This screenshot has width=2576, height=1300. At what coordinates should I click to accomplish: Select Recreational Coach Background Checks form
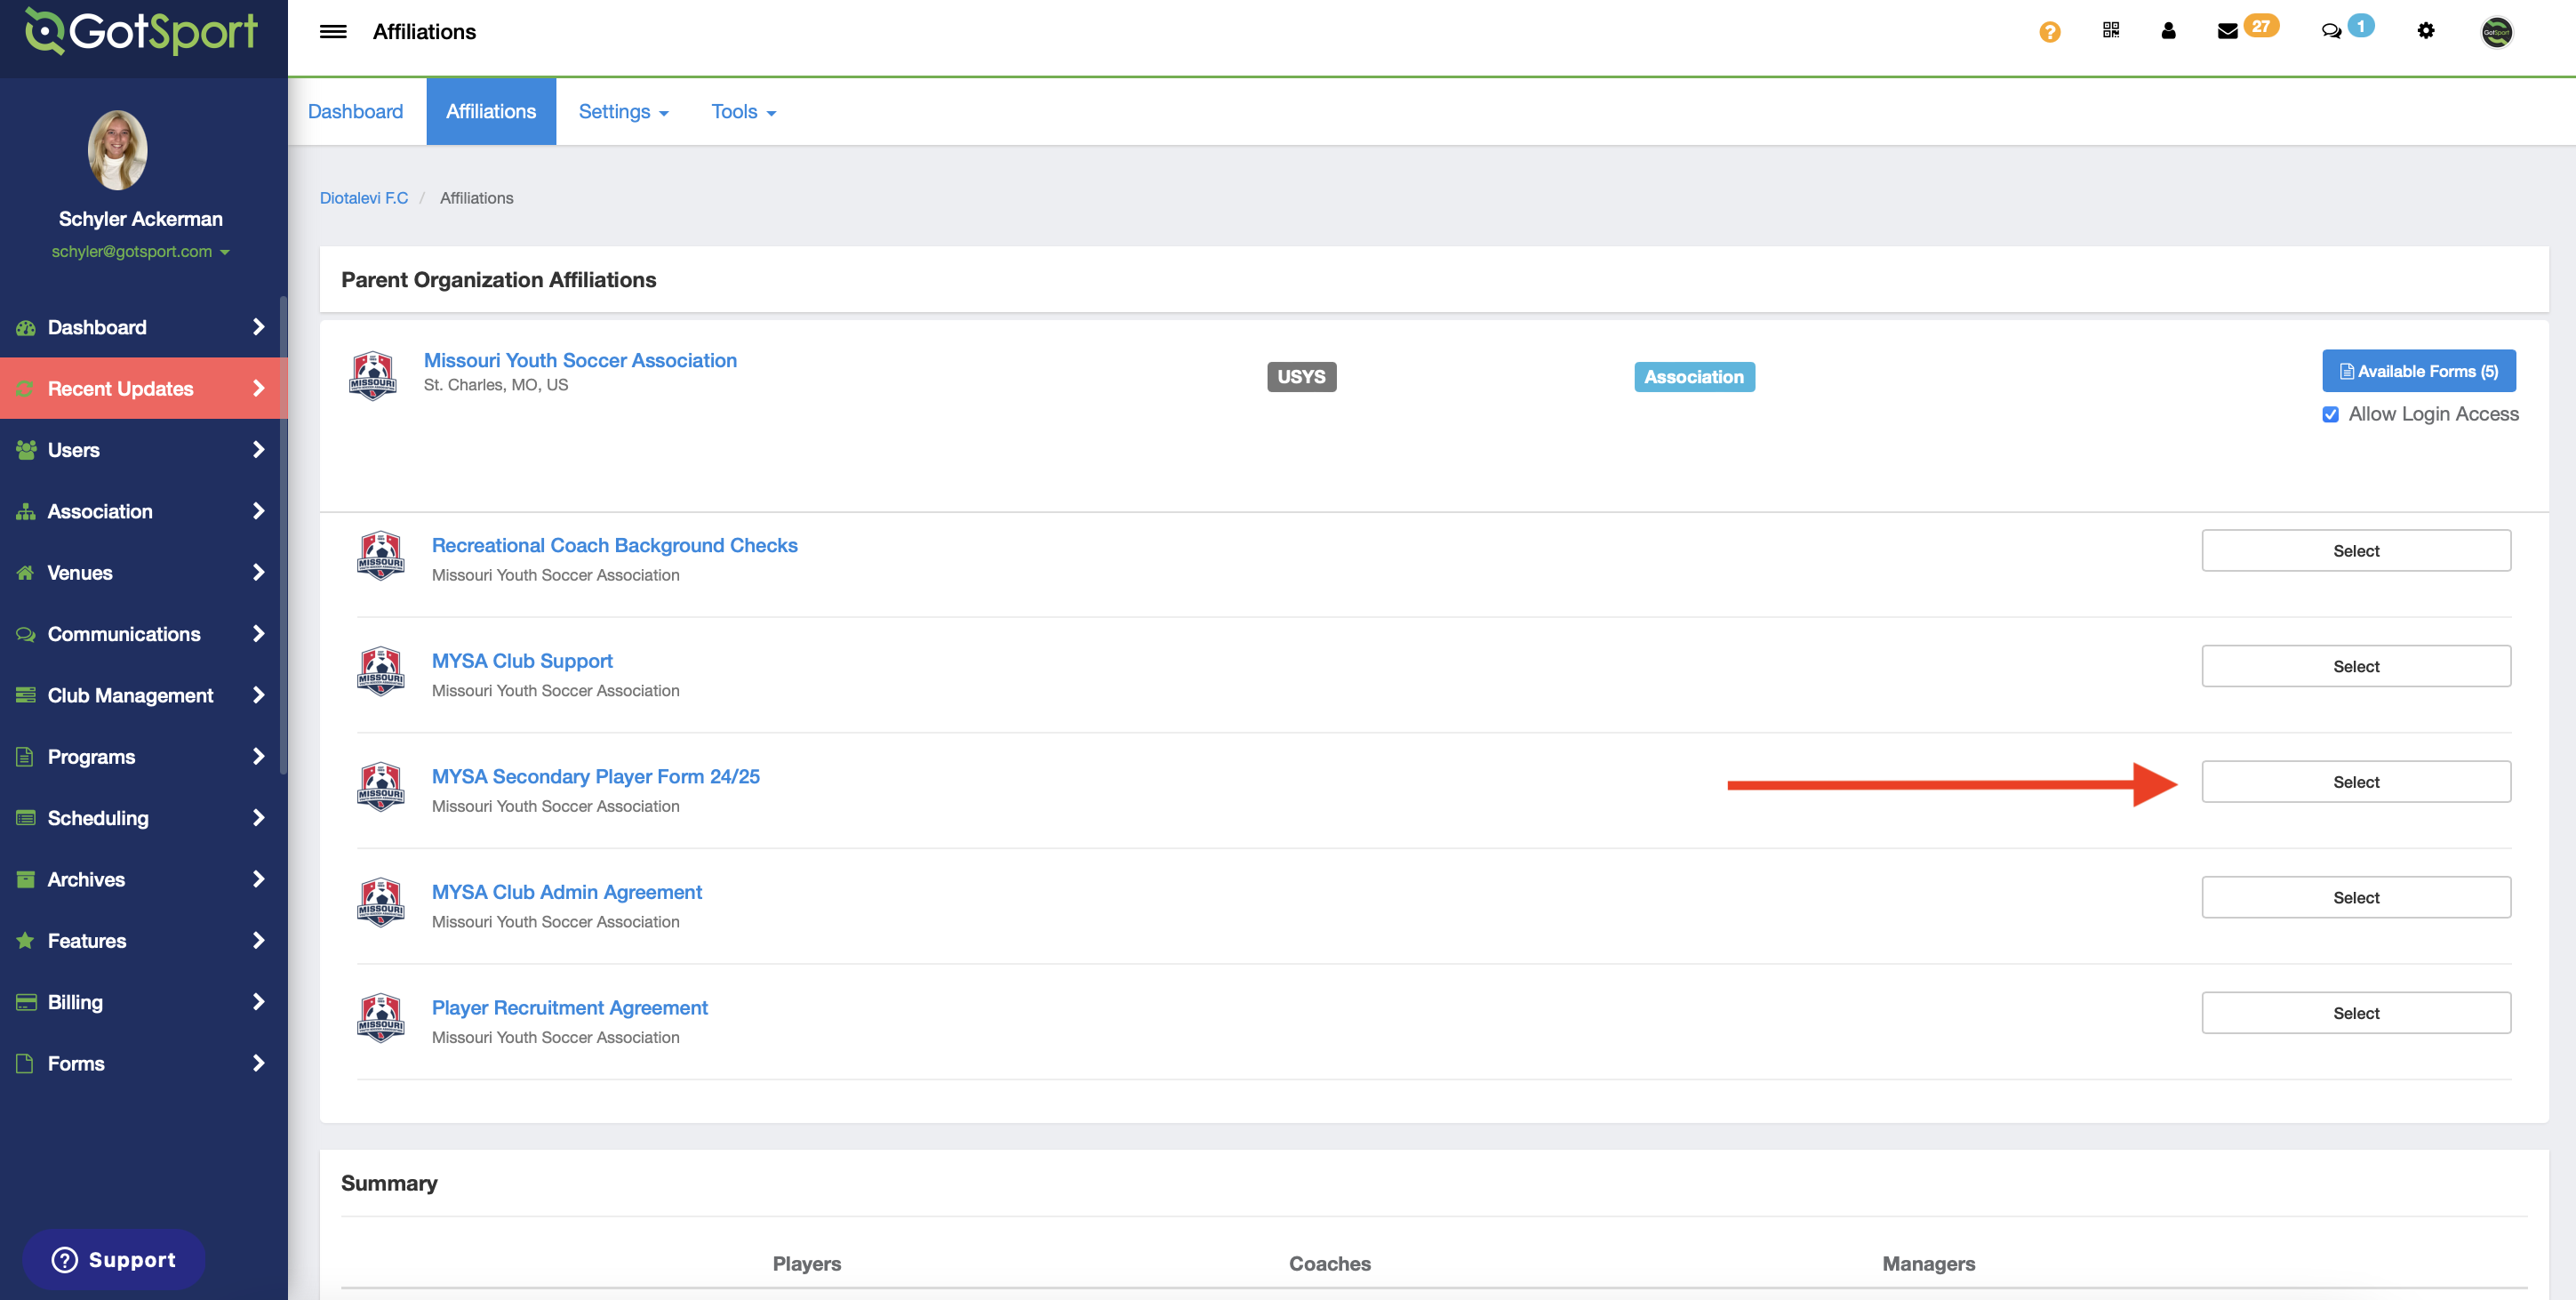(x=2356, y=551)
